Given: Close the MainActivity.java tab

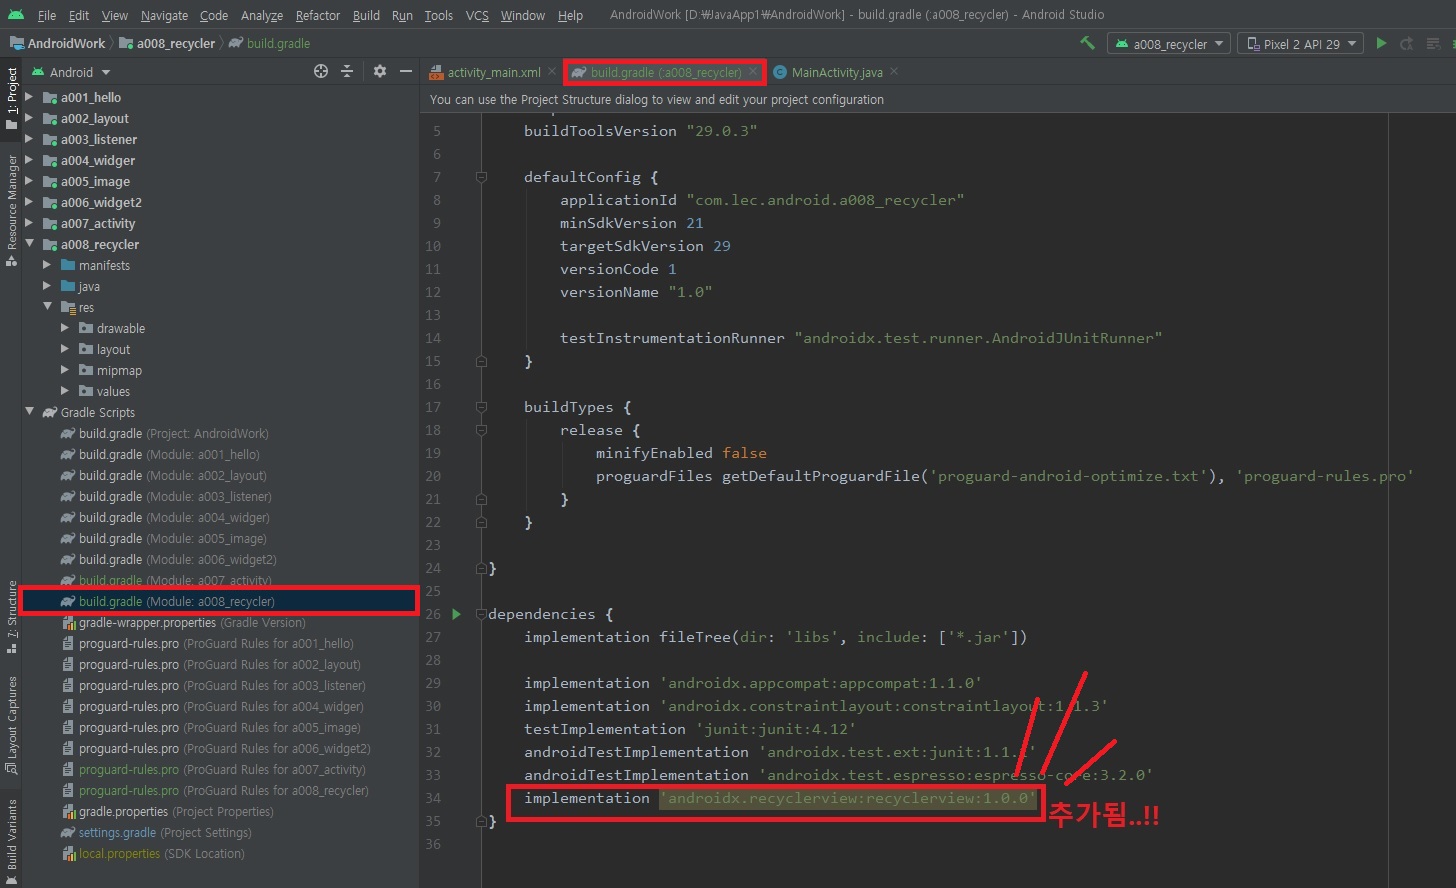Looking at the screenshot, I should point(894,72).
